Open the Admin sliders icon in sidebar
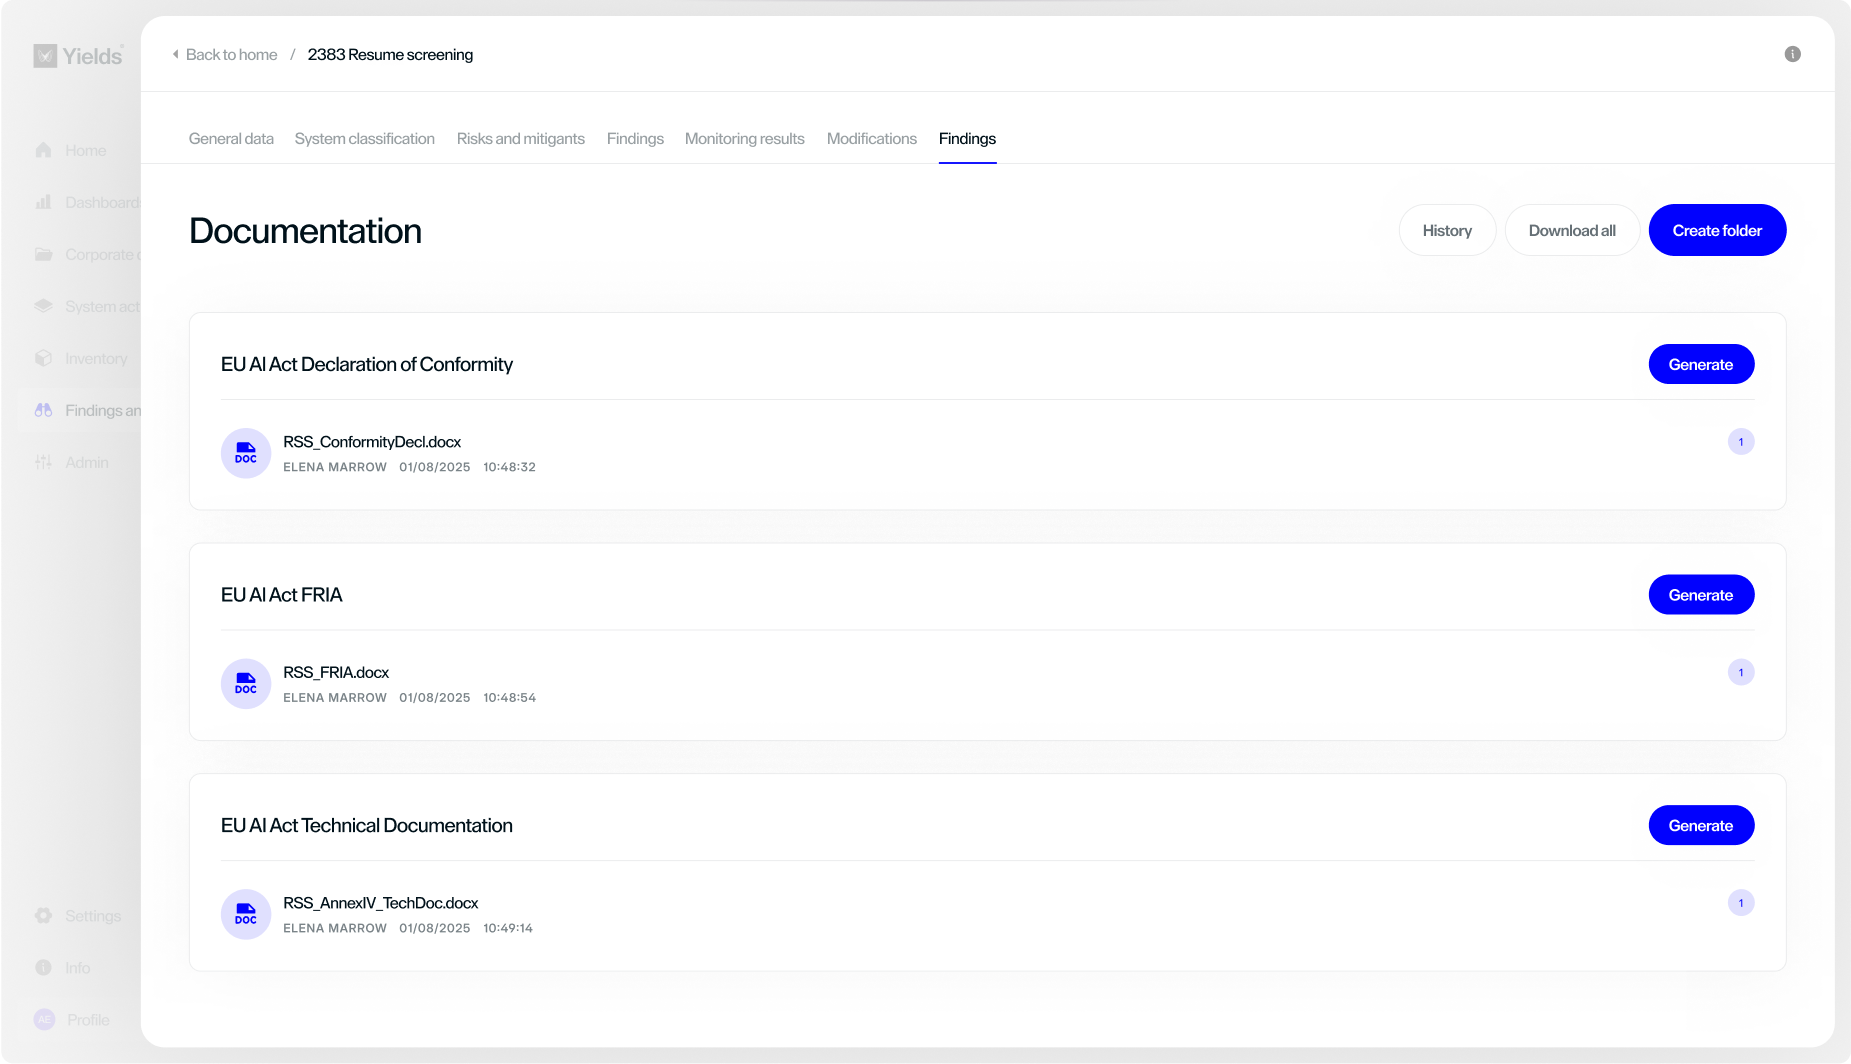1851x1064 pixels. click(44, 462)
